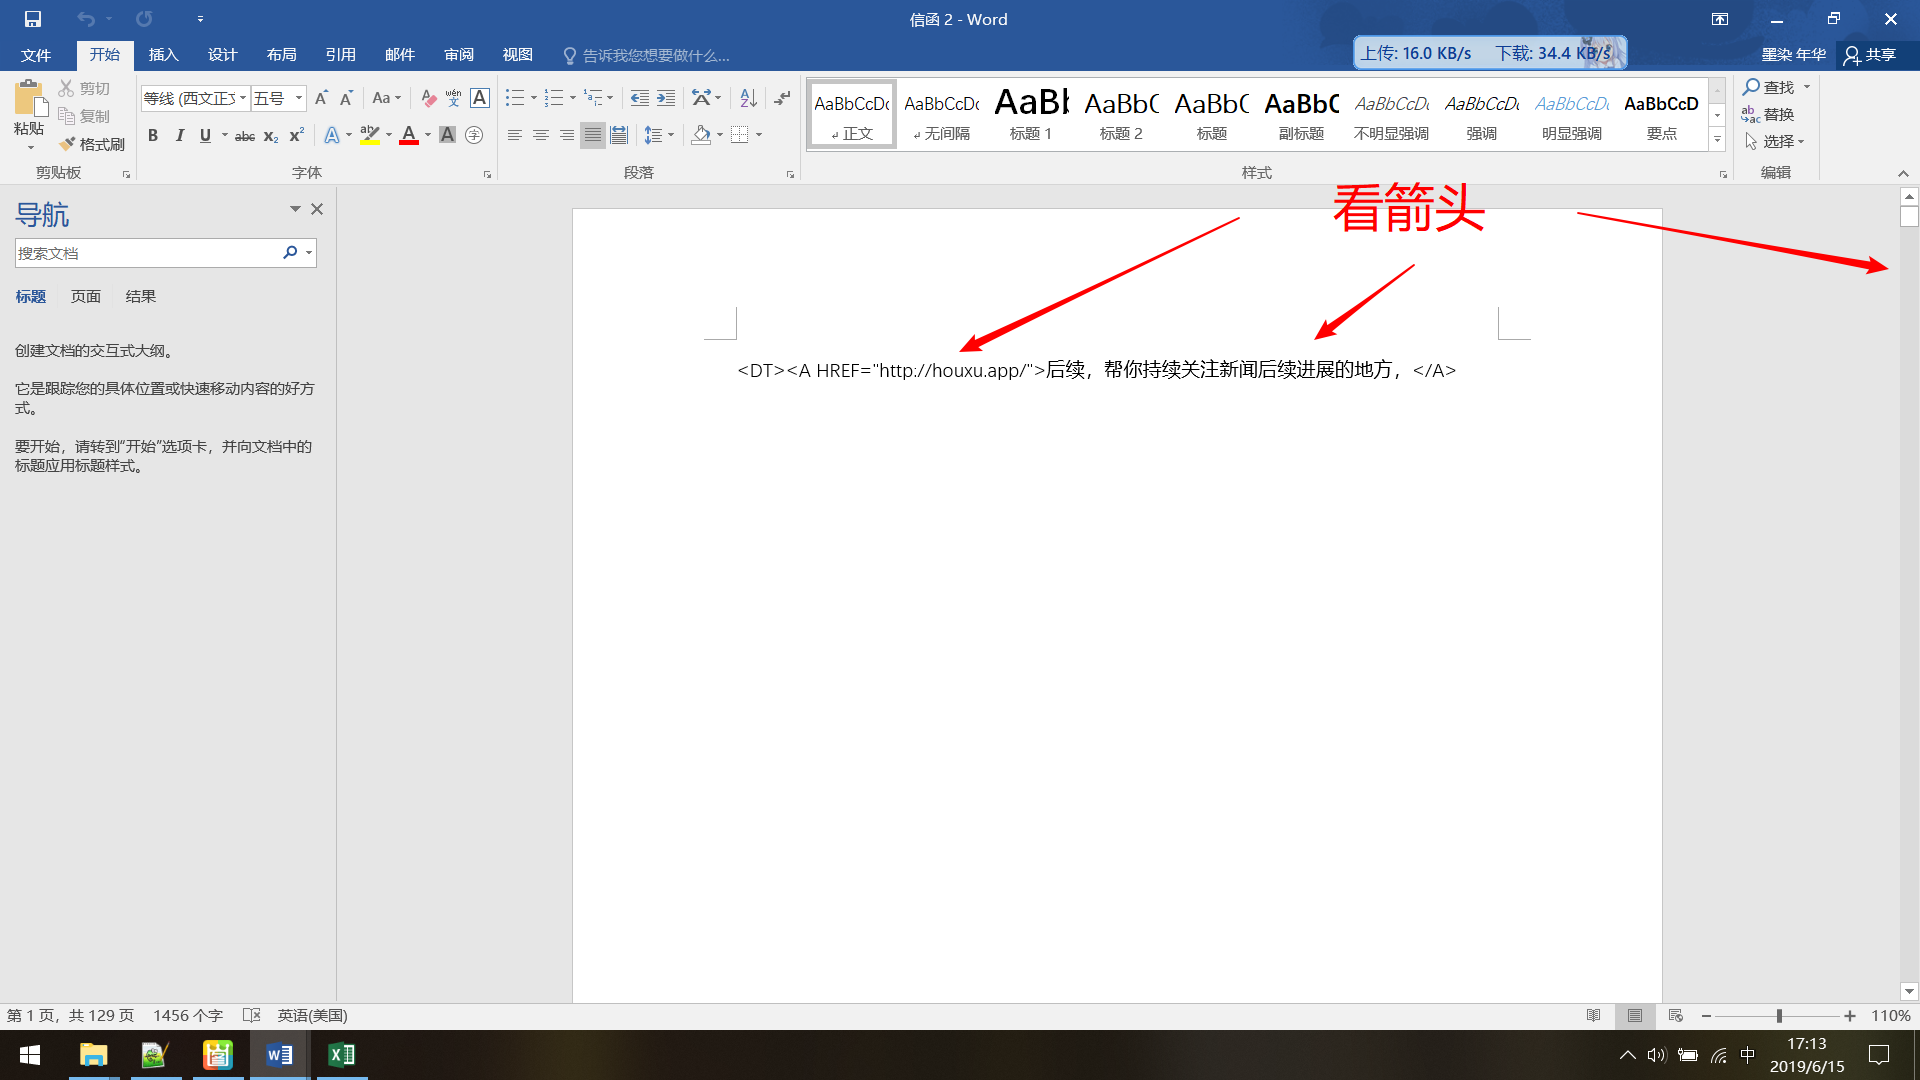Apply the 标题 1 heading style
The height and width of the screenshot is (1080, 1920).
coord(1031,114)
